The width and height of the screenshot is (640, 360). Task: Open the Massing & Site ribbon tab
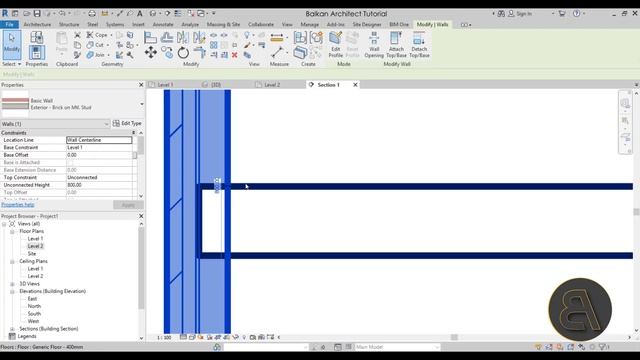223,24
